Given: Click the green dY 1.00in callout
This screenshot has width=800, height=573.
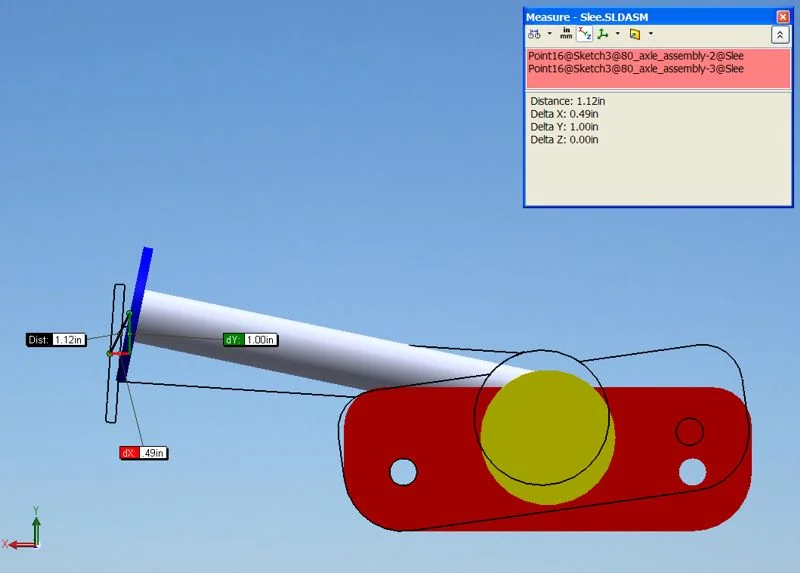Looking at the screenshot, I should point(250,340).
